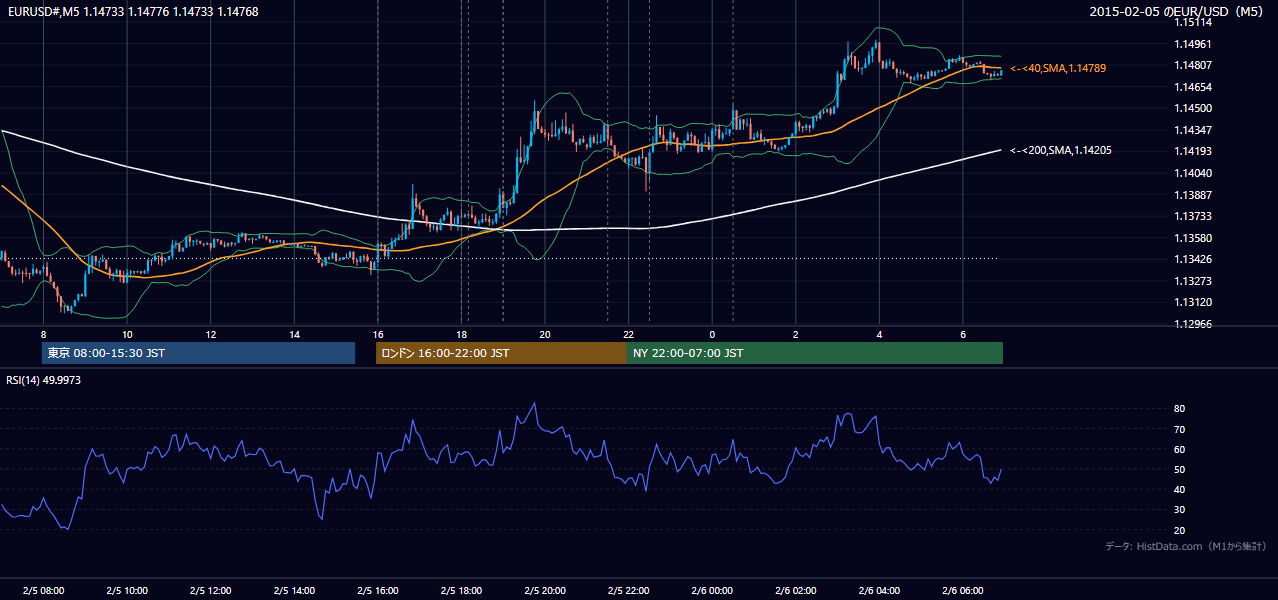Click the 2/5 08:00 time axis label

[x=43, y=591]
